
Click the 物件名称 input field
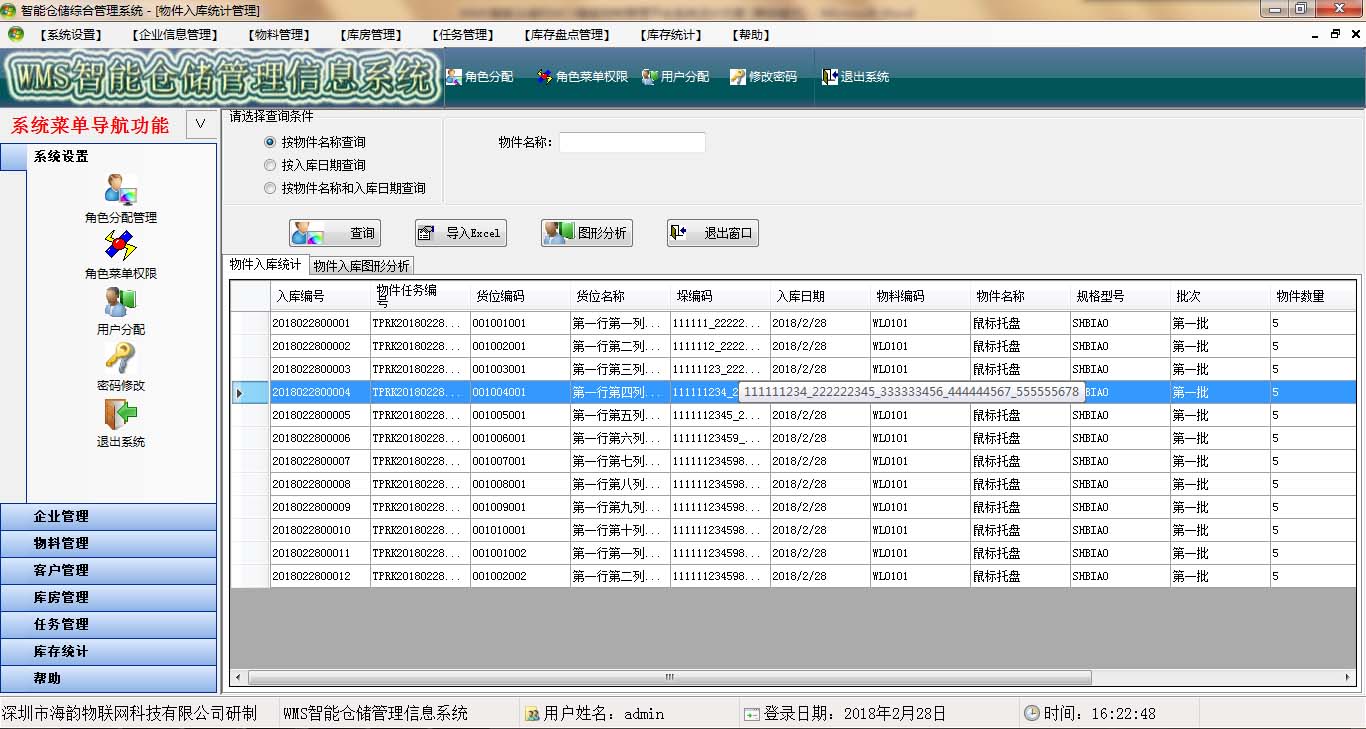(x=632, y=143)
